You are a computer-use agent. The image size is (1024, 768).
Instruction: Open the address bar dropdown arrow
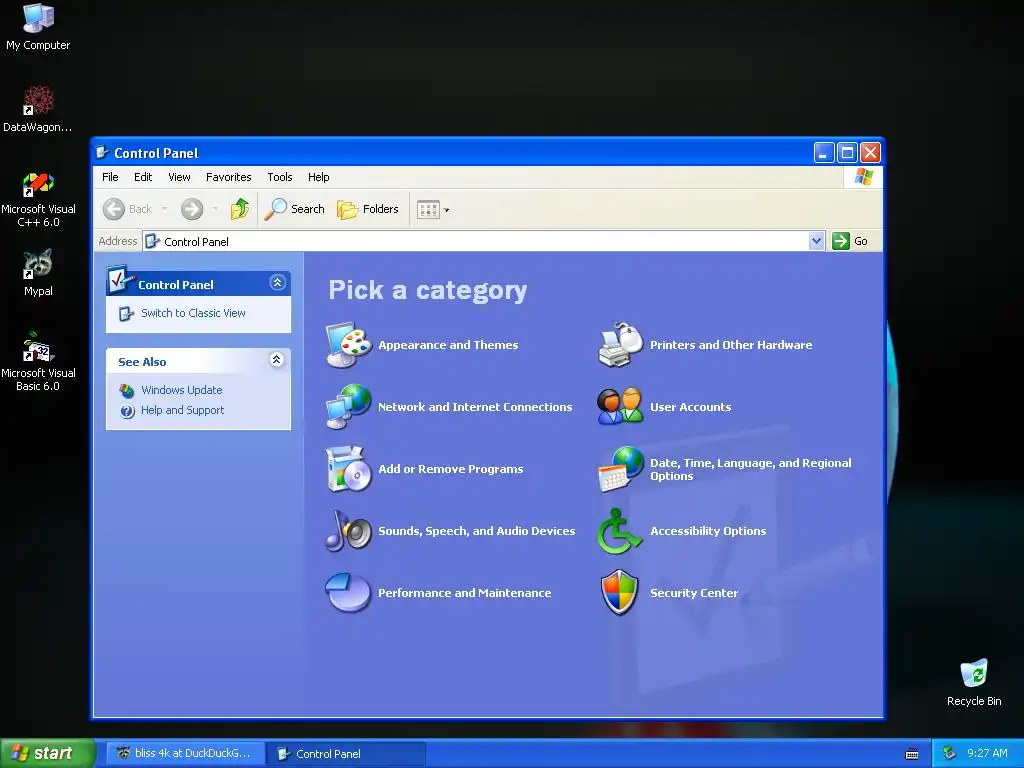click(816, 241)
